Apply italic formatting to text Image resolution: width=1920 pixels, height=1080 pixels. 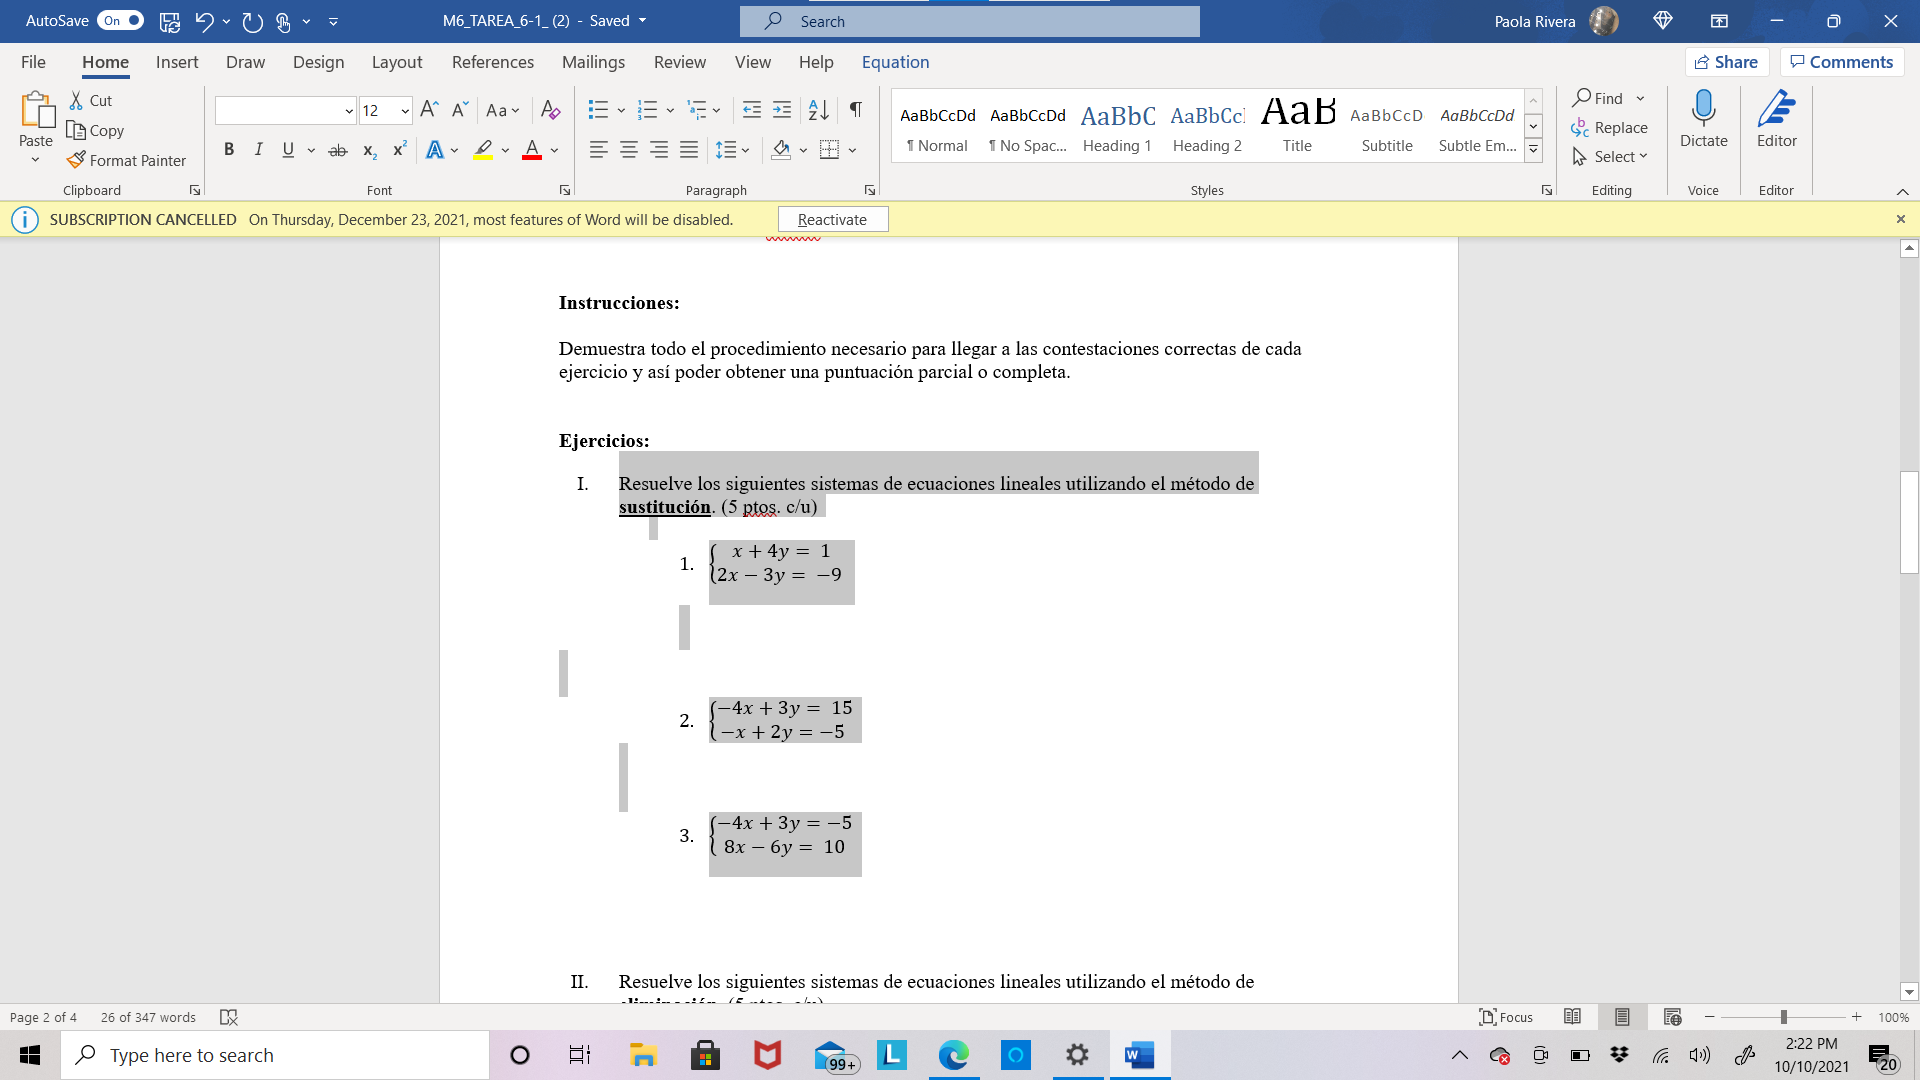tap(258, 149)
